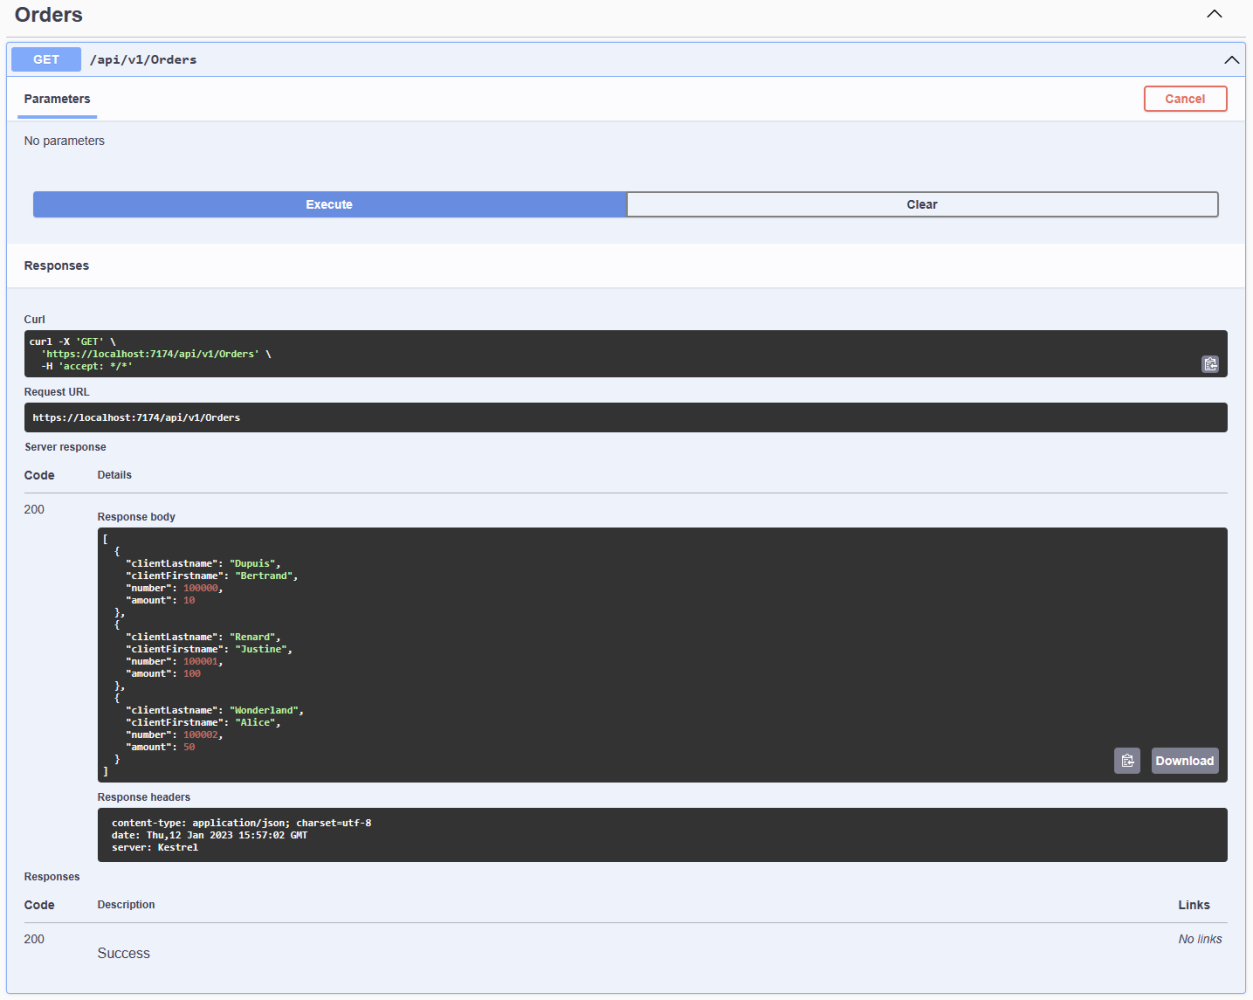Click inside the JSON response body
The width and height of the screenshot is (1253, 1000).
point(662,655)
